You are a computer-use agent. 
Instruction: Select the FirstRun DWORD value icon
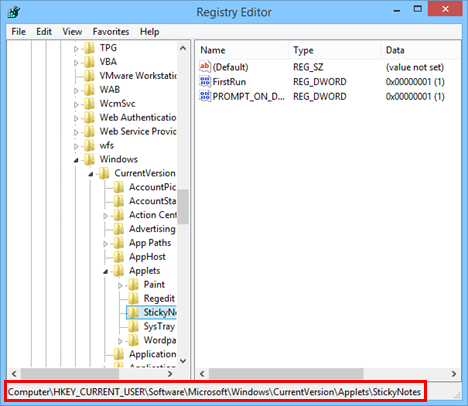[x=205, y=81]
